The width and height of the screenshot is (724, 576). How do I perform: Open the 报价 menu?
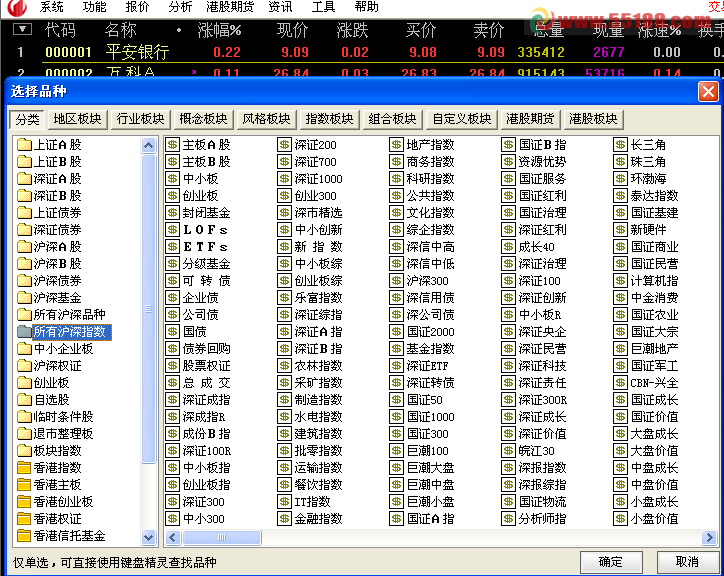point(137,7)
